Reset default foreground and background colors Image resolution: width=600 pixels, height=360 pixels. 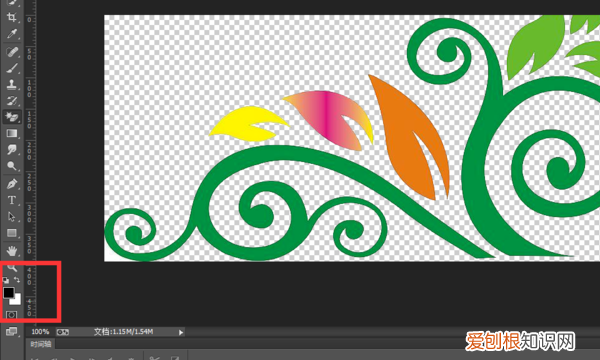point(6,280)
